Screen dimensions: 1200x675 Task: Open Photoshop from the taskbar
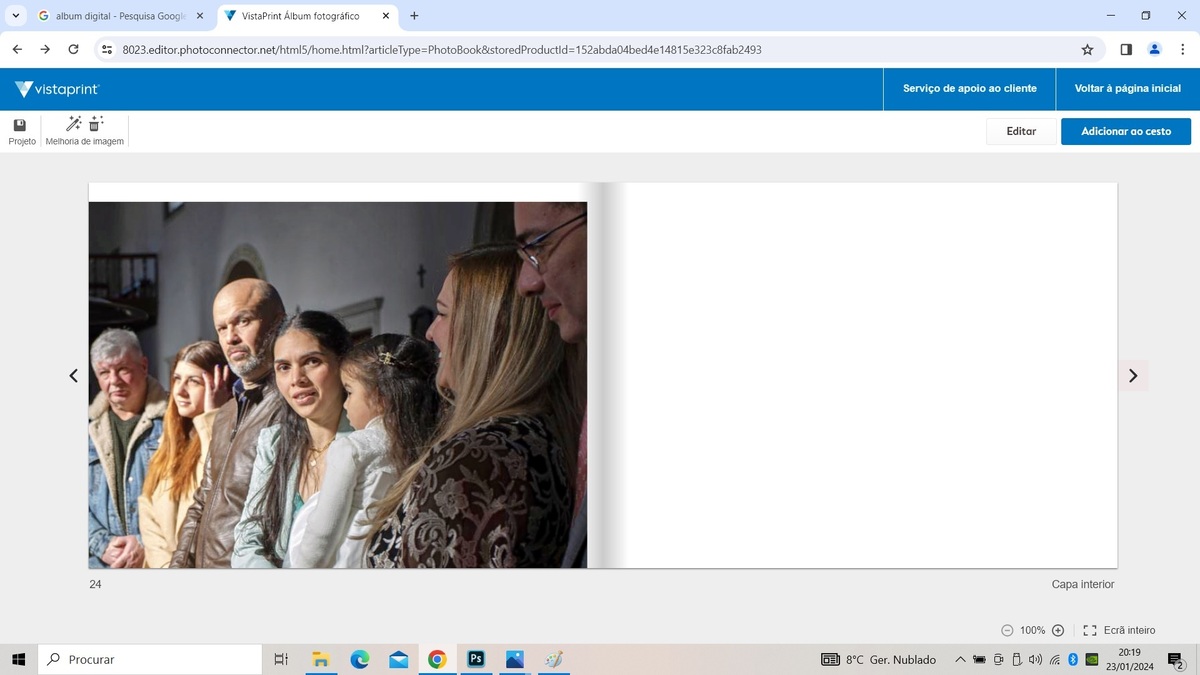click(x=476, y=659)
